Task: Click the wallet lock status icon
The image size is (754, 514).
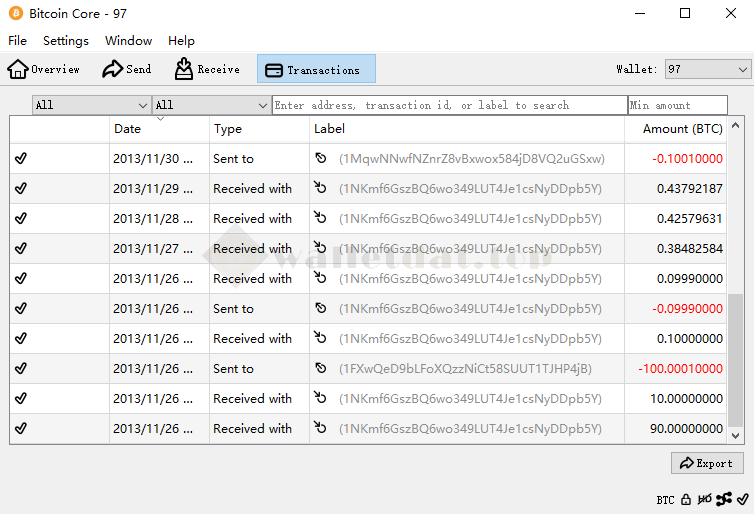Action: click(x=686, y=499)
